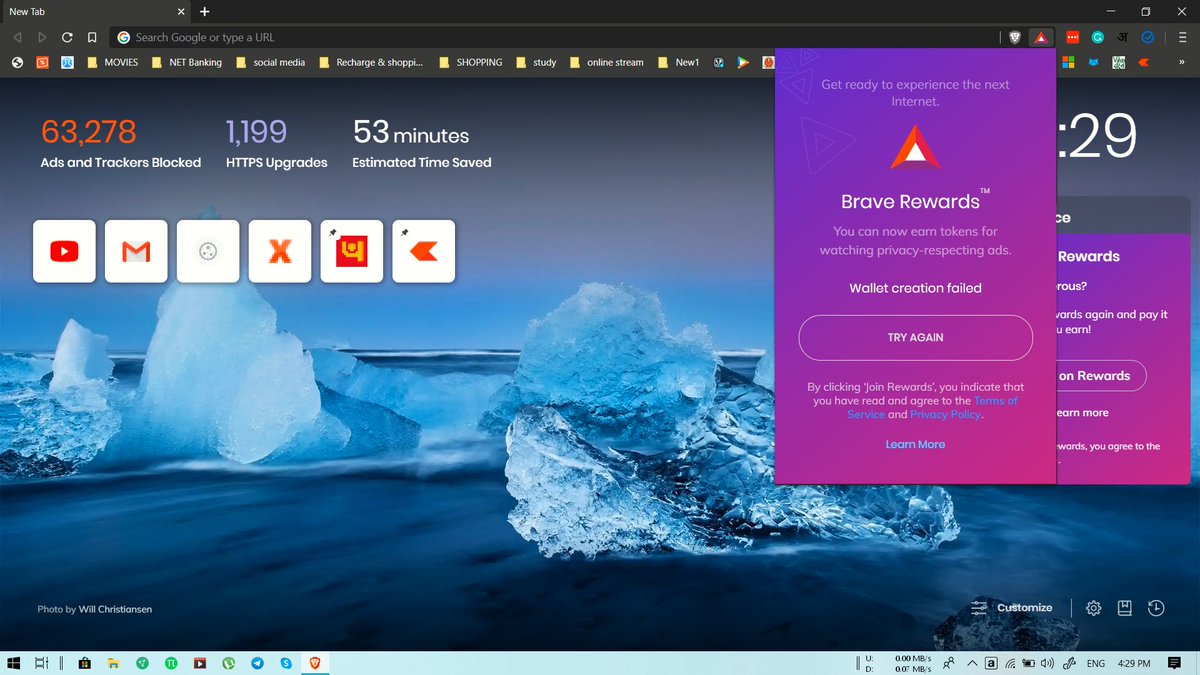The image size is (1200, 675).
Task: Click the TRY AGAIN button
Action: (914, 337)
